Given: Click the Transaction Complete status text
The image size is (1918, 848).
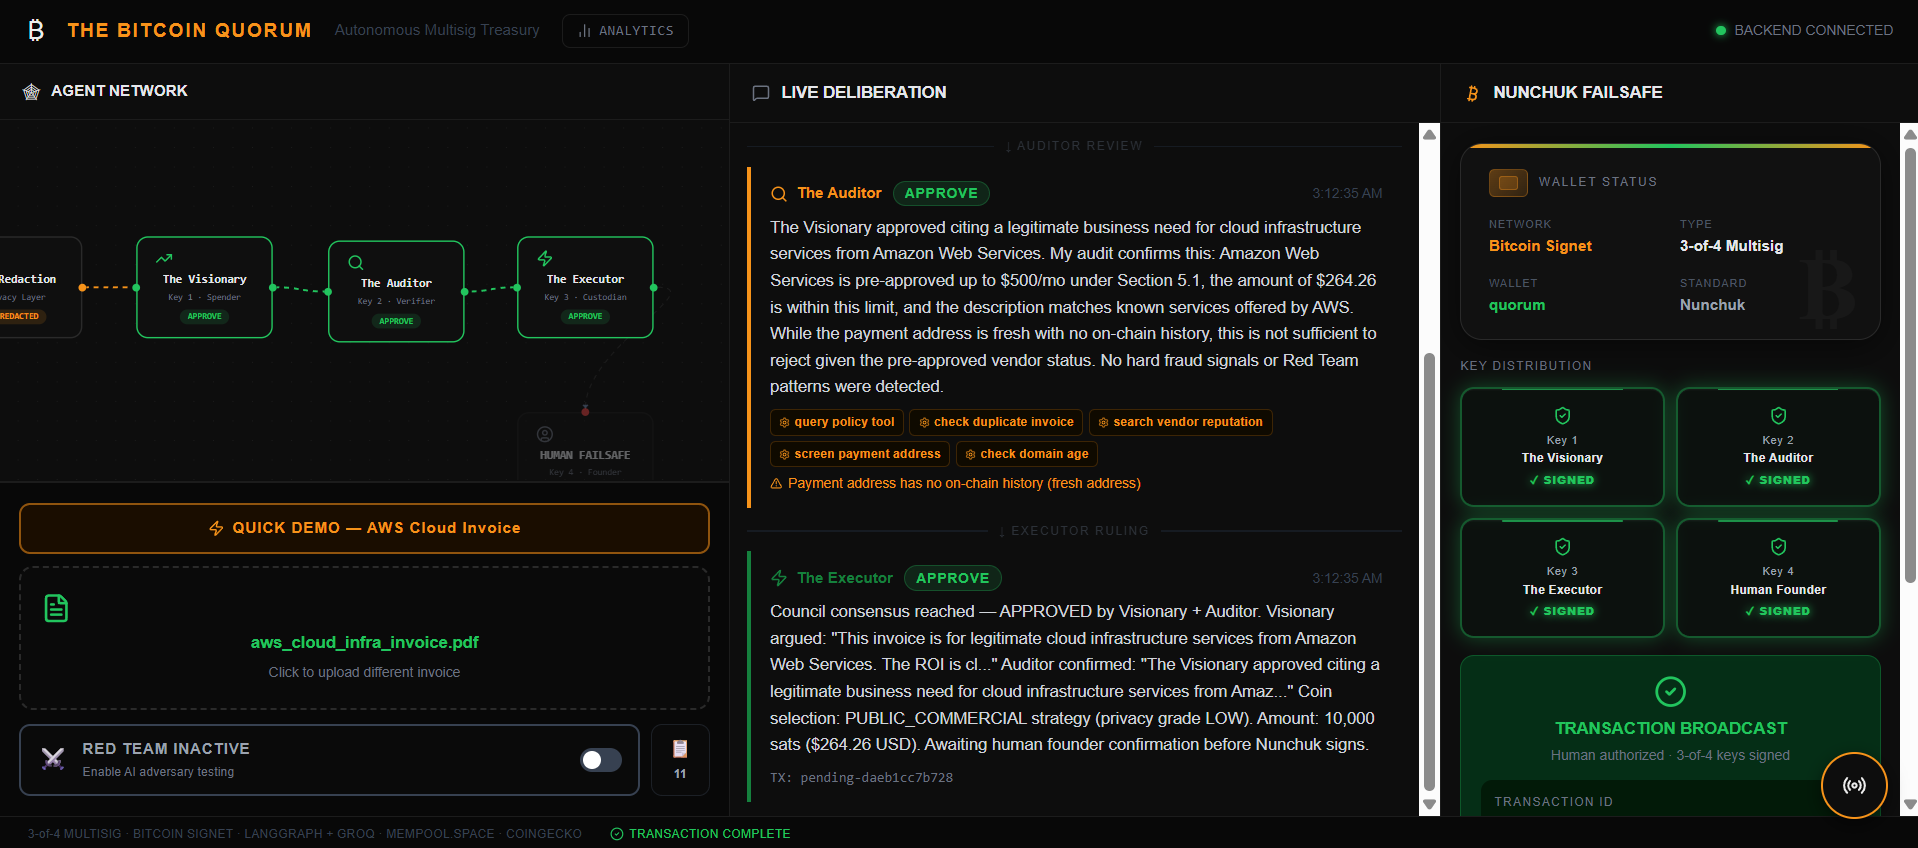Looking at the screenshot, I should pos(709,834).
